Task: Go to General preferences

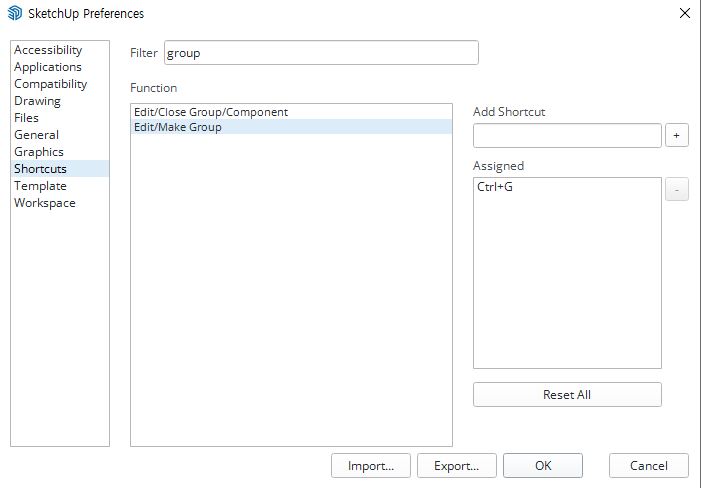Action: tap(59, 135)
